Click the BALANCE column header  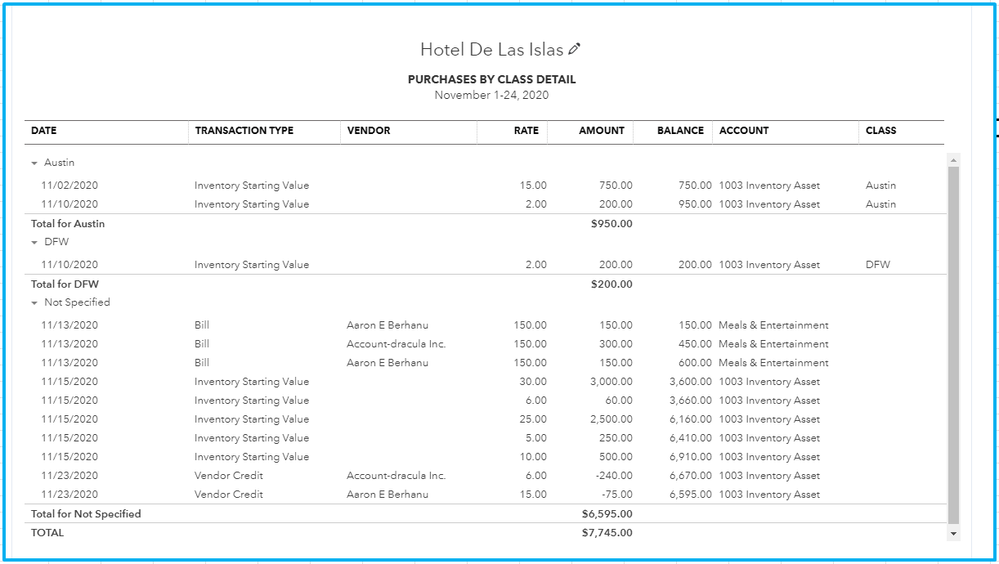[x=680, y=131]
